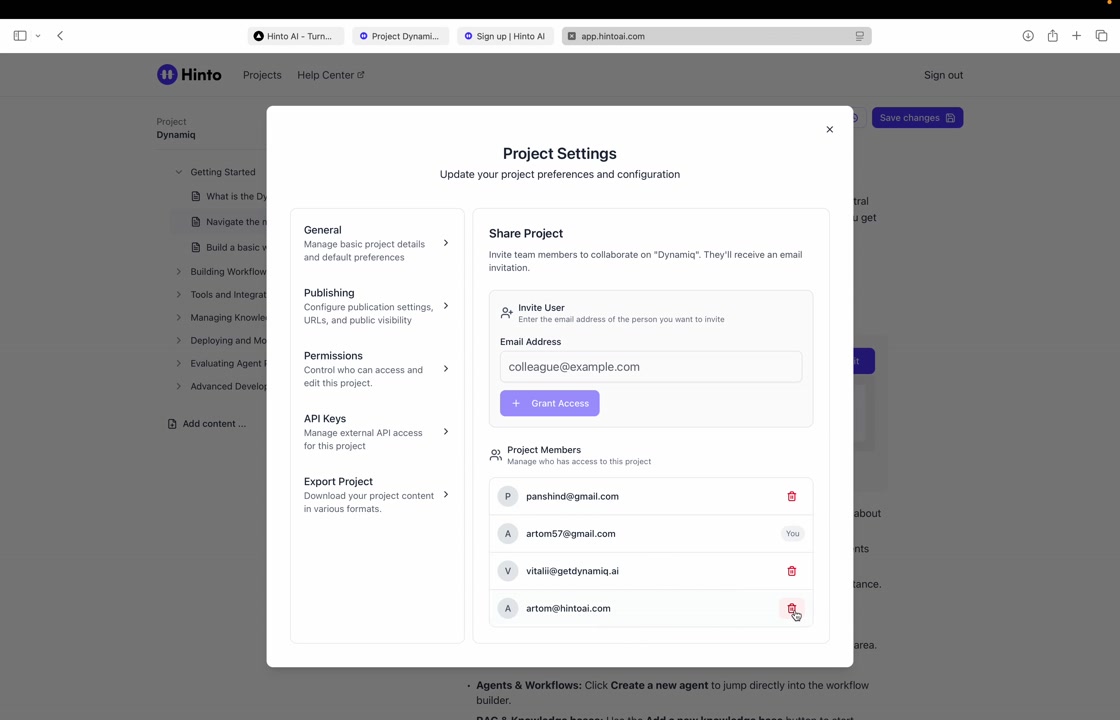Open the General settings section
Screen dimensions: 1120x720
click(x=376, y=243)
